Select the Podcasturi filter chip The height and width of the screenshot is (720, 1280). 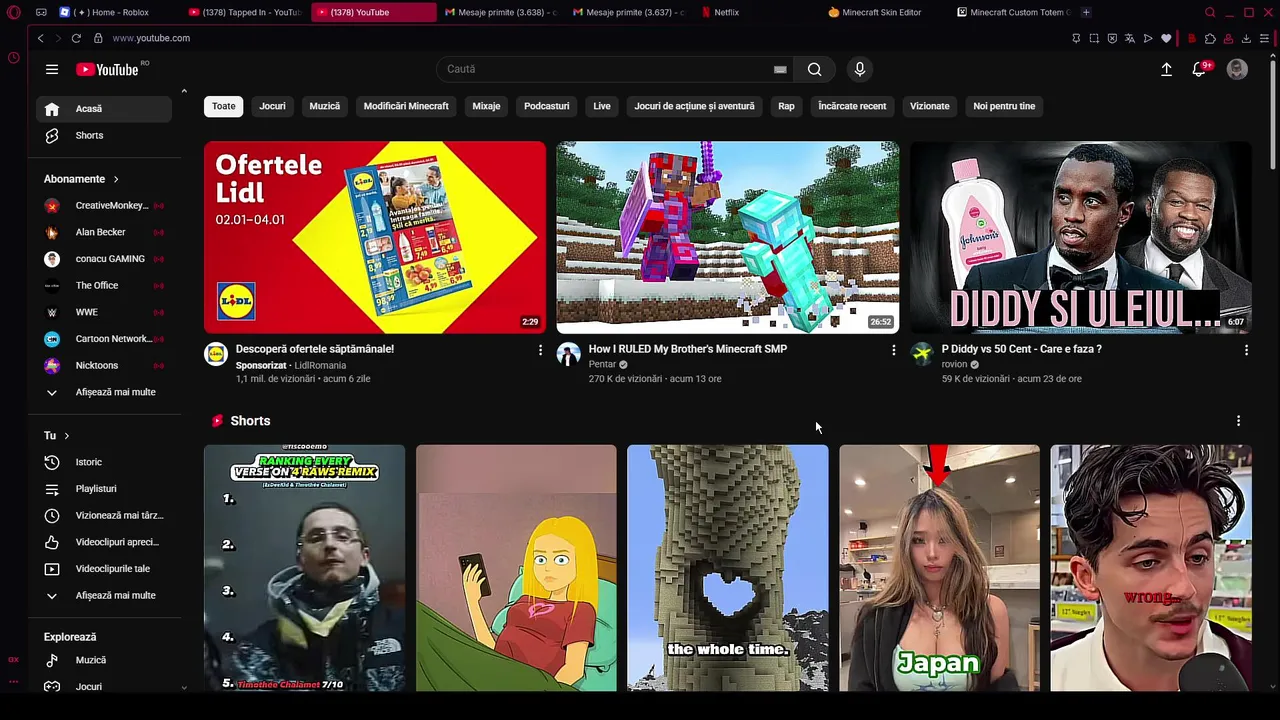[x=546, y=106]
